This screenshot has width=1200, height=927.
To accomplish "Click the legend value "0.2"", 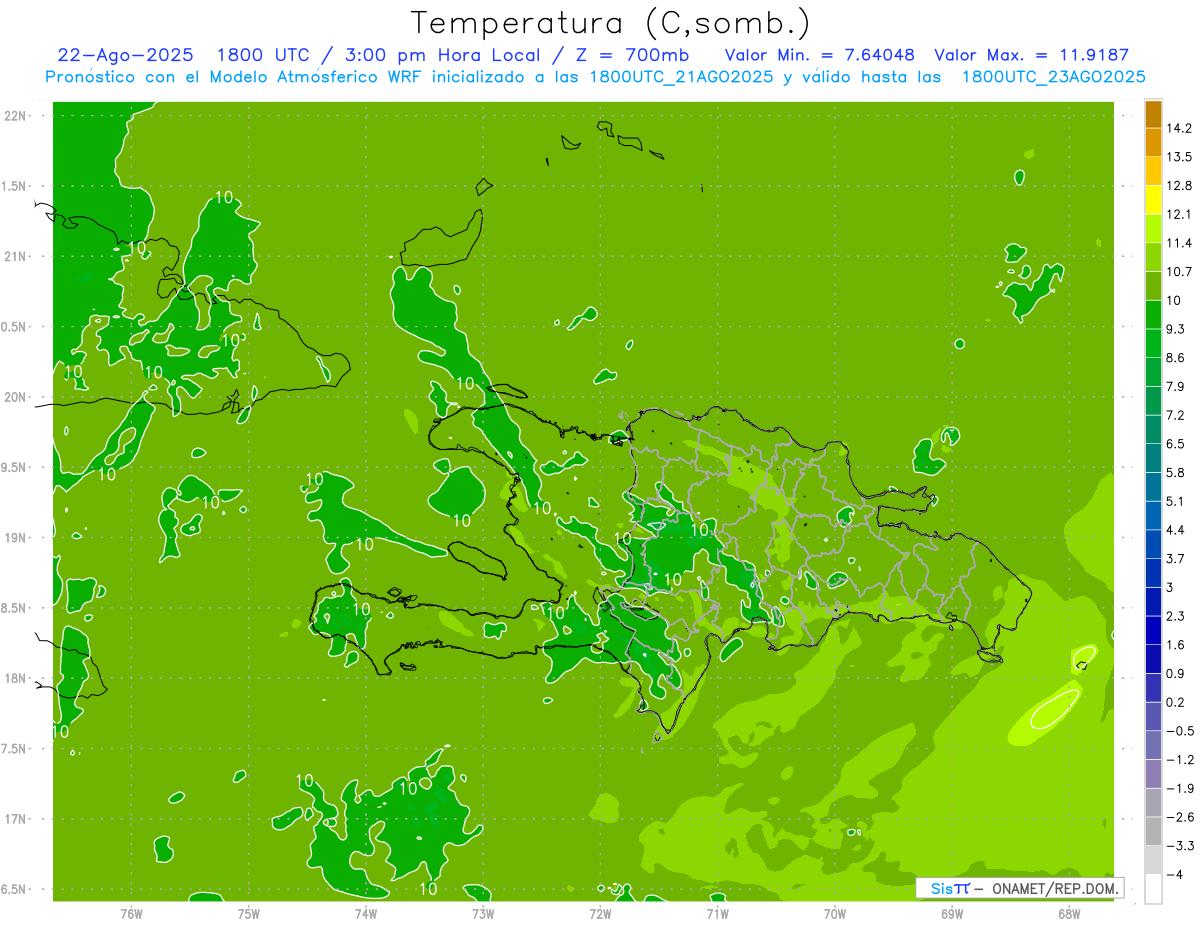I will pos(1176,703).
